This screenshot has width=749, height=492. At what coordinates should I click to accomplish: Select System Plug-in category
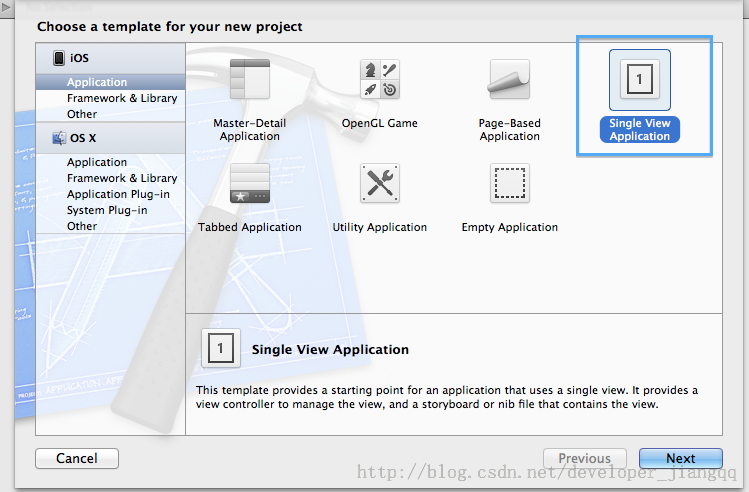point(107,210)
